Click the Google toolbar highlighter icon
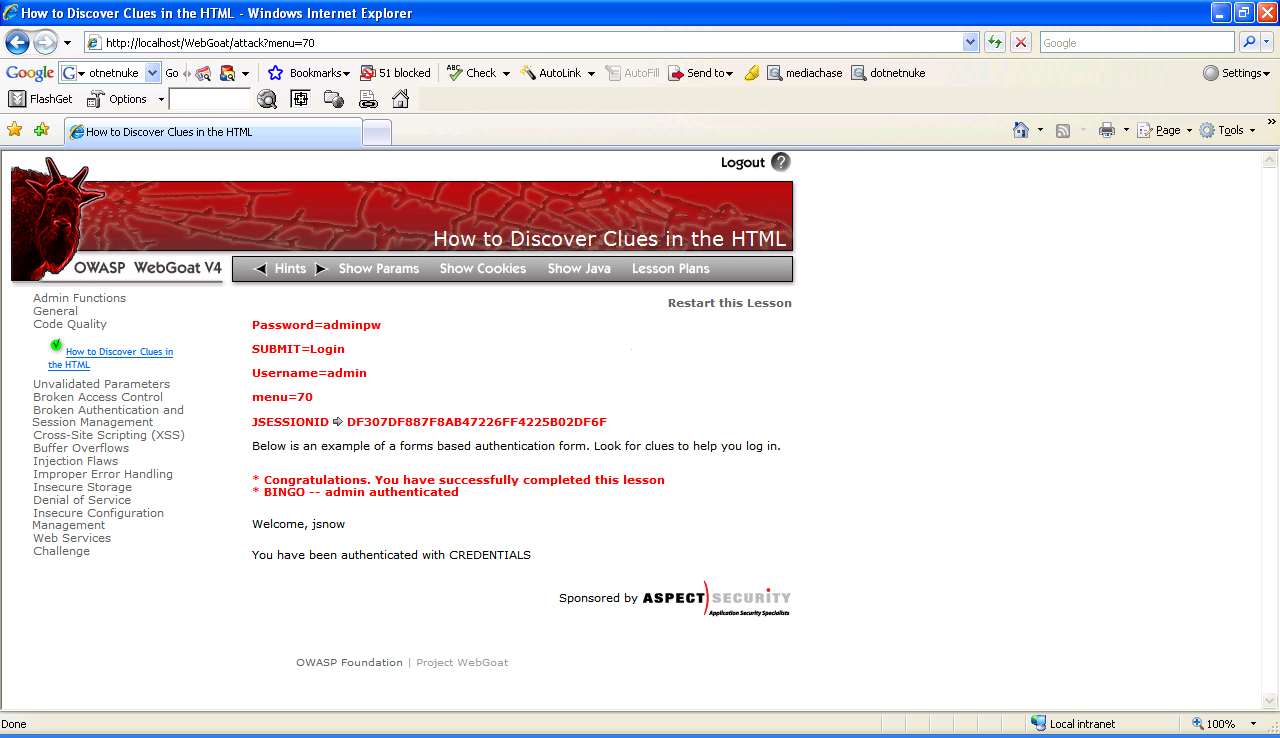The image size is (1280, 738). (752, 73)
